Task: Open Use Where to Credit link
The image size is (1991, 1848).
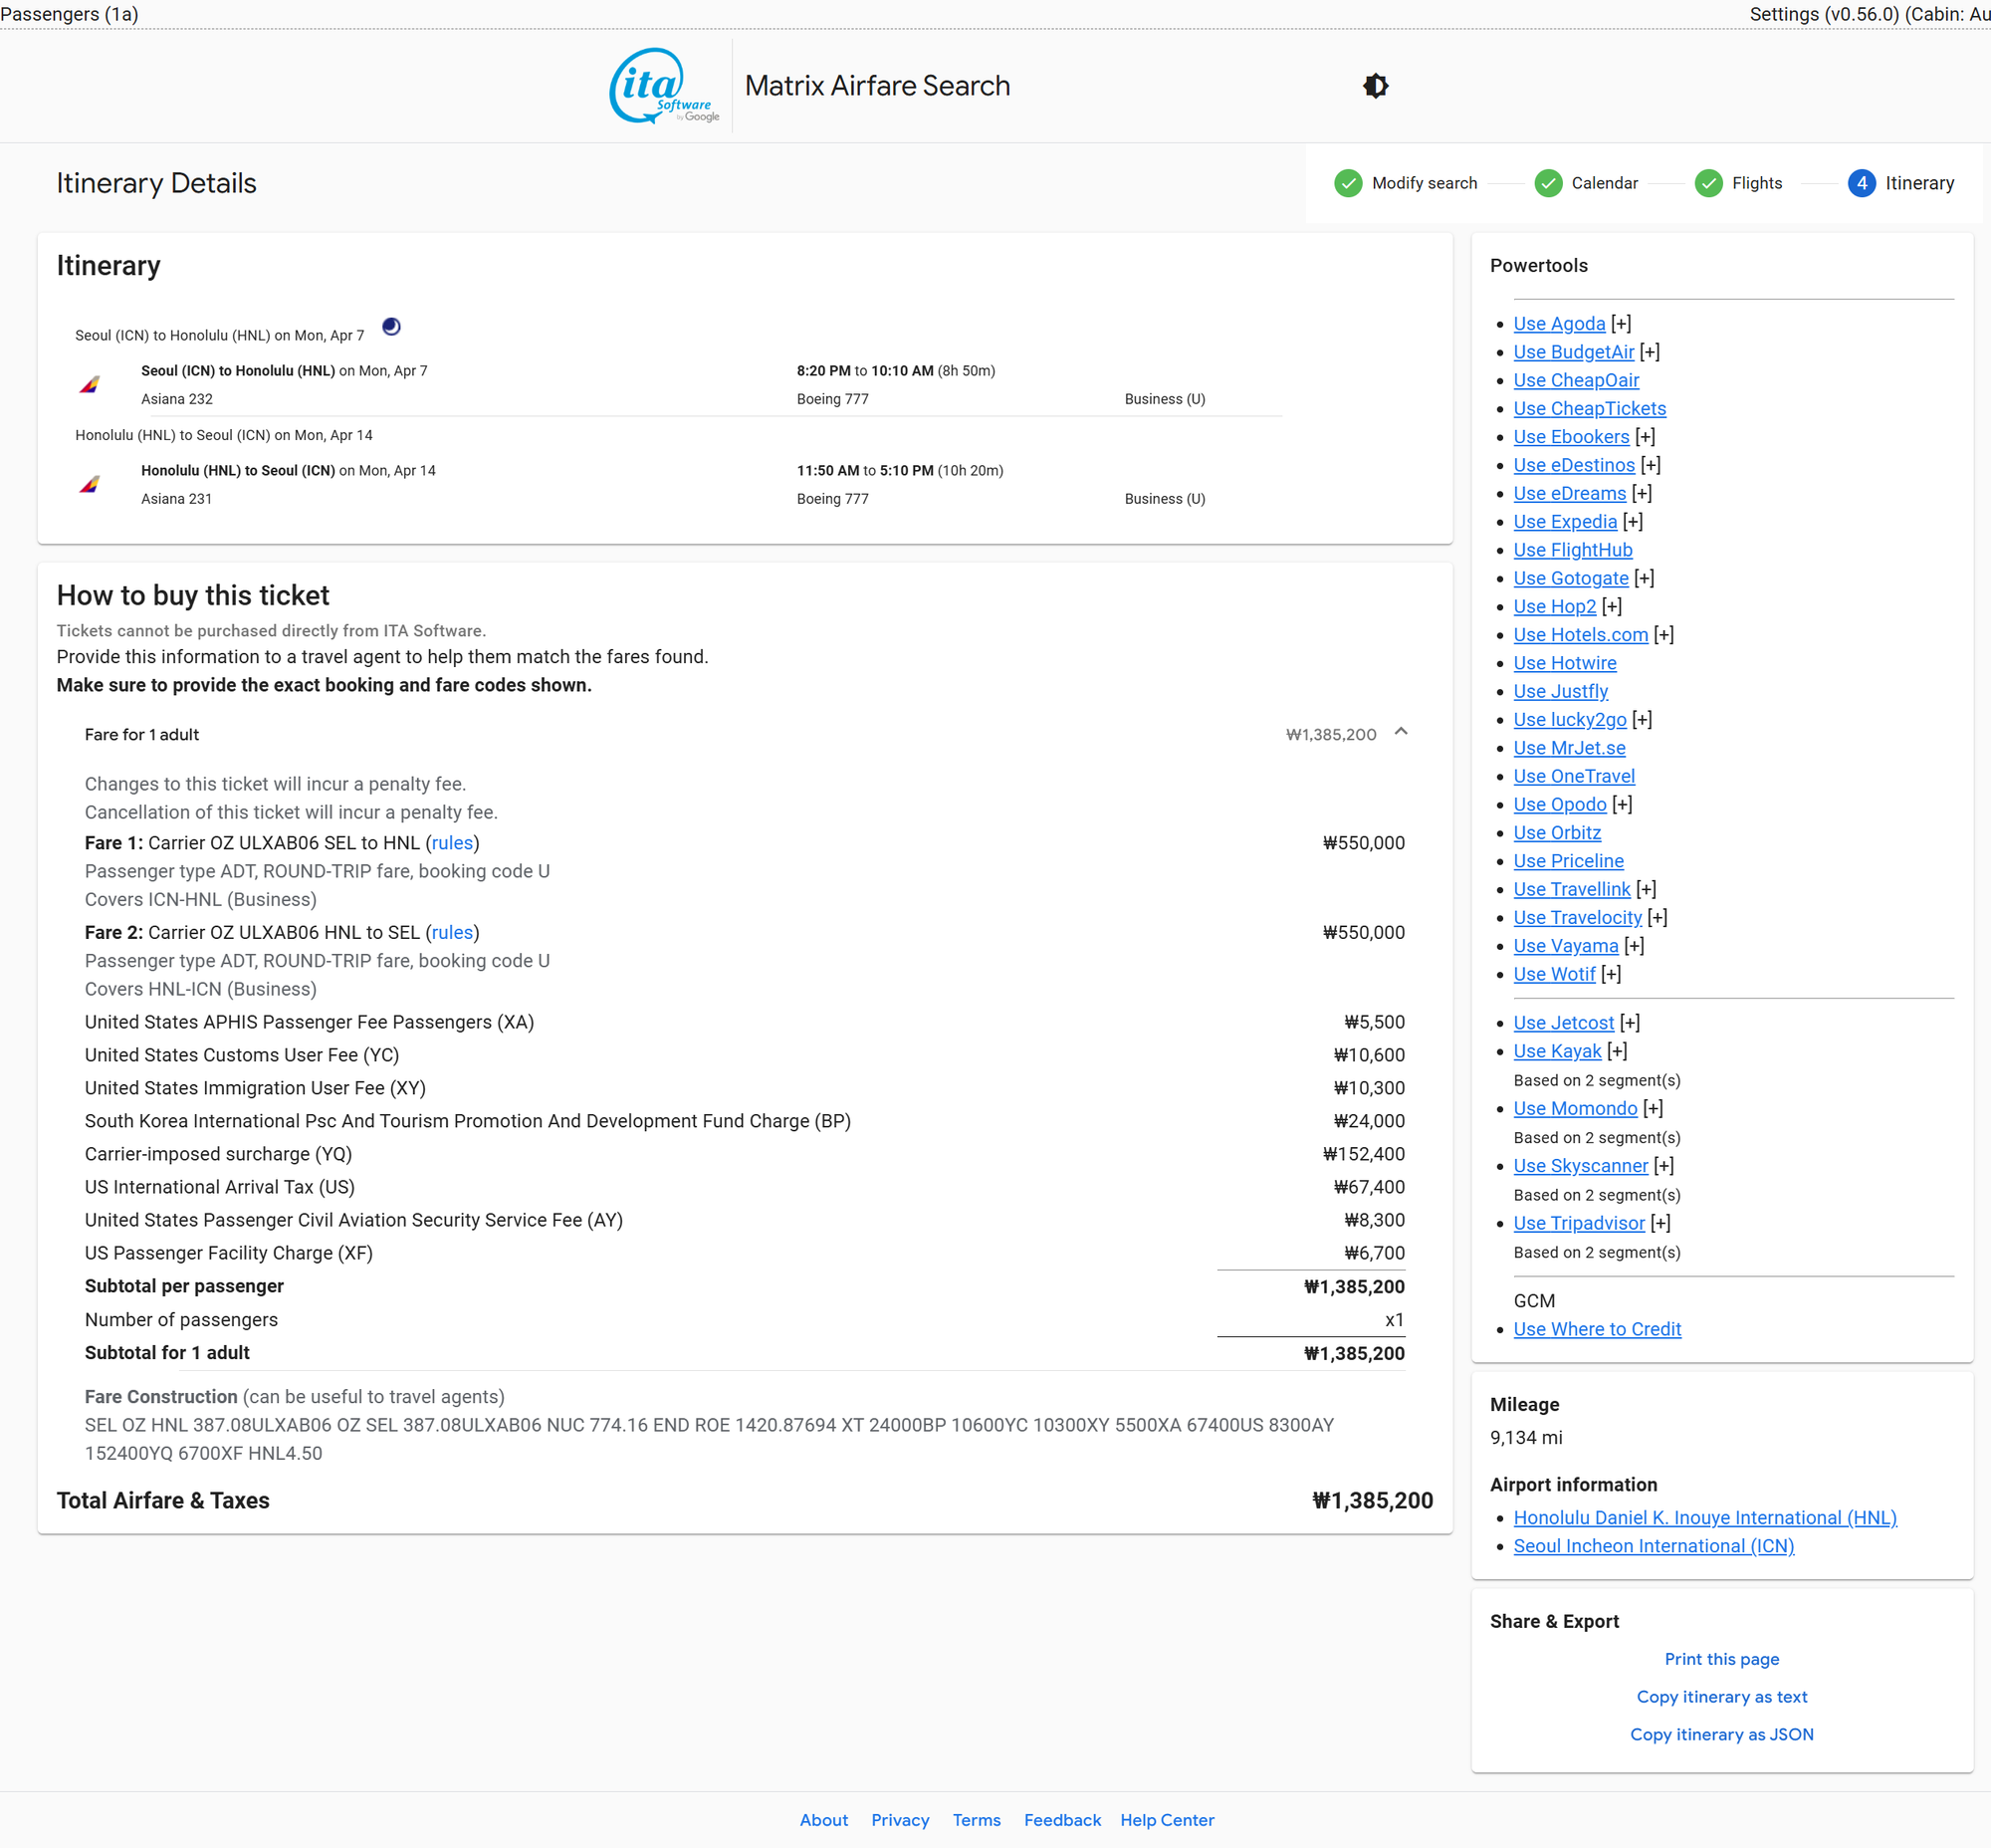Action: (1597, 1329)
